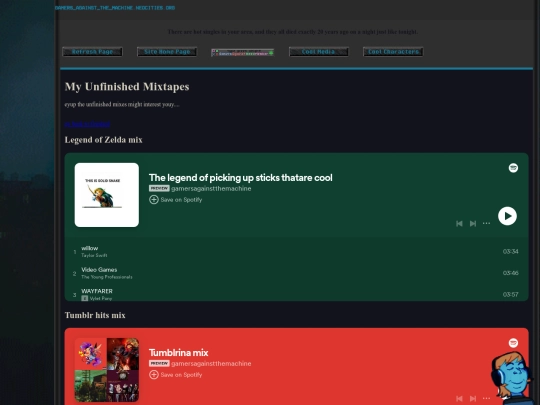Click the PREVIEW badge in the red player

tap(159, 363)
